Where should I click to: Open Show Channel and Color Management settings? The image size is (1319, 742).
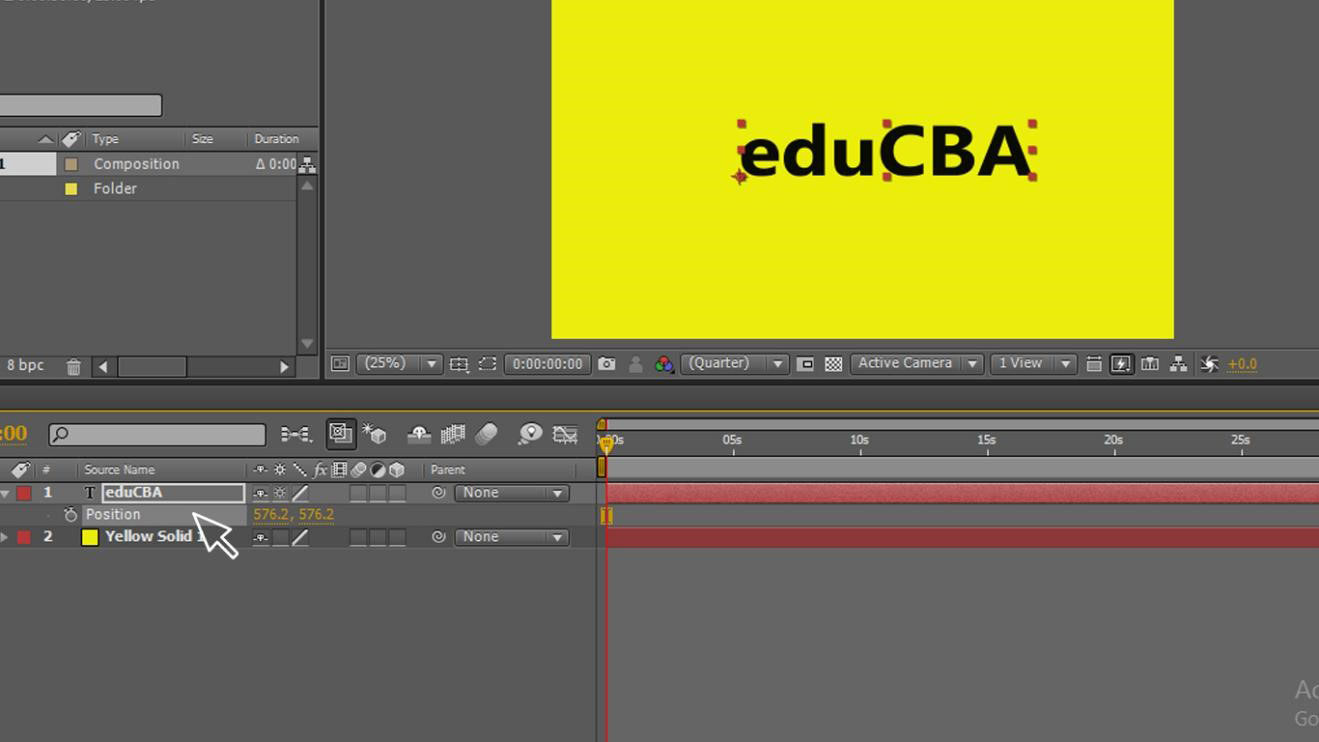coord(664,364)
